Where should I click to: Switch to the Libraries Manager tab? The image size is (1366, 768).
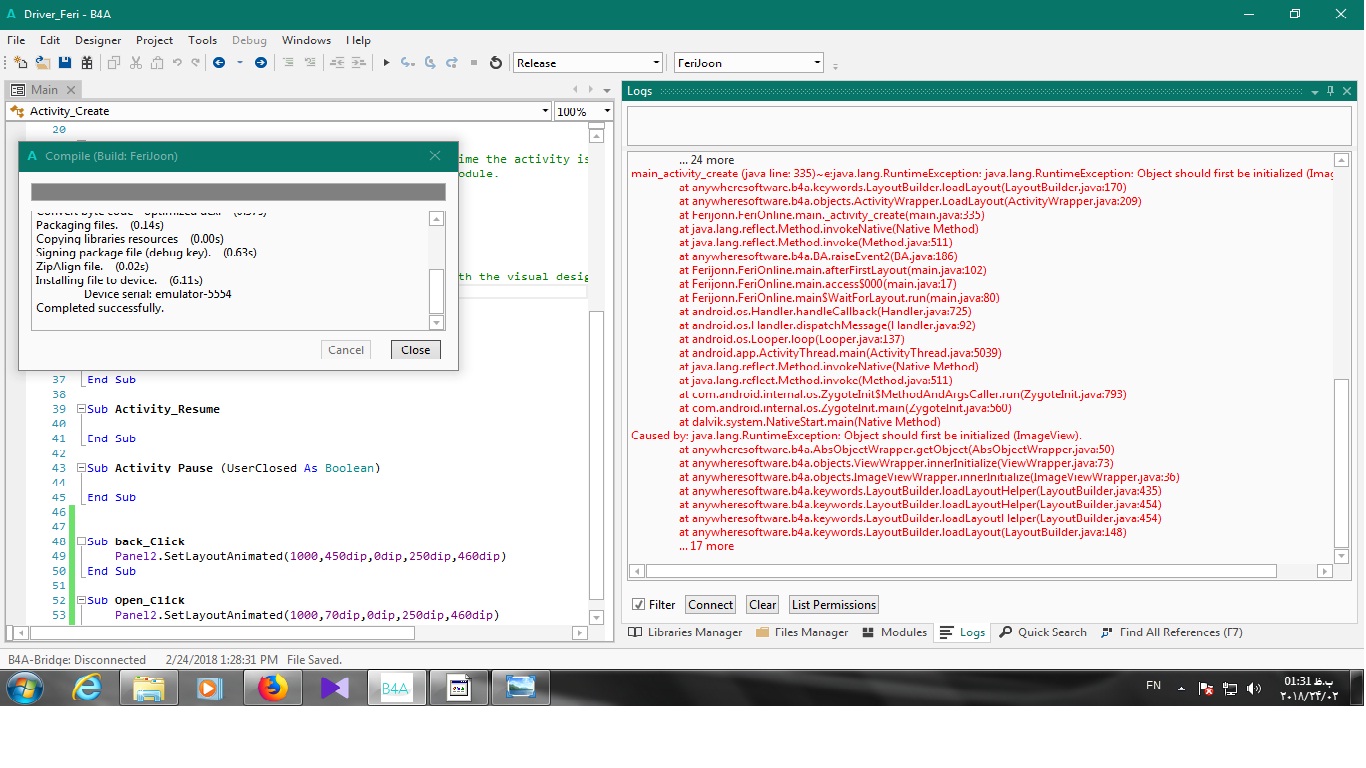coord(685,632)
